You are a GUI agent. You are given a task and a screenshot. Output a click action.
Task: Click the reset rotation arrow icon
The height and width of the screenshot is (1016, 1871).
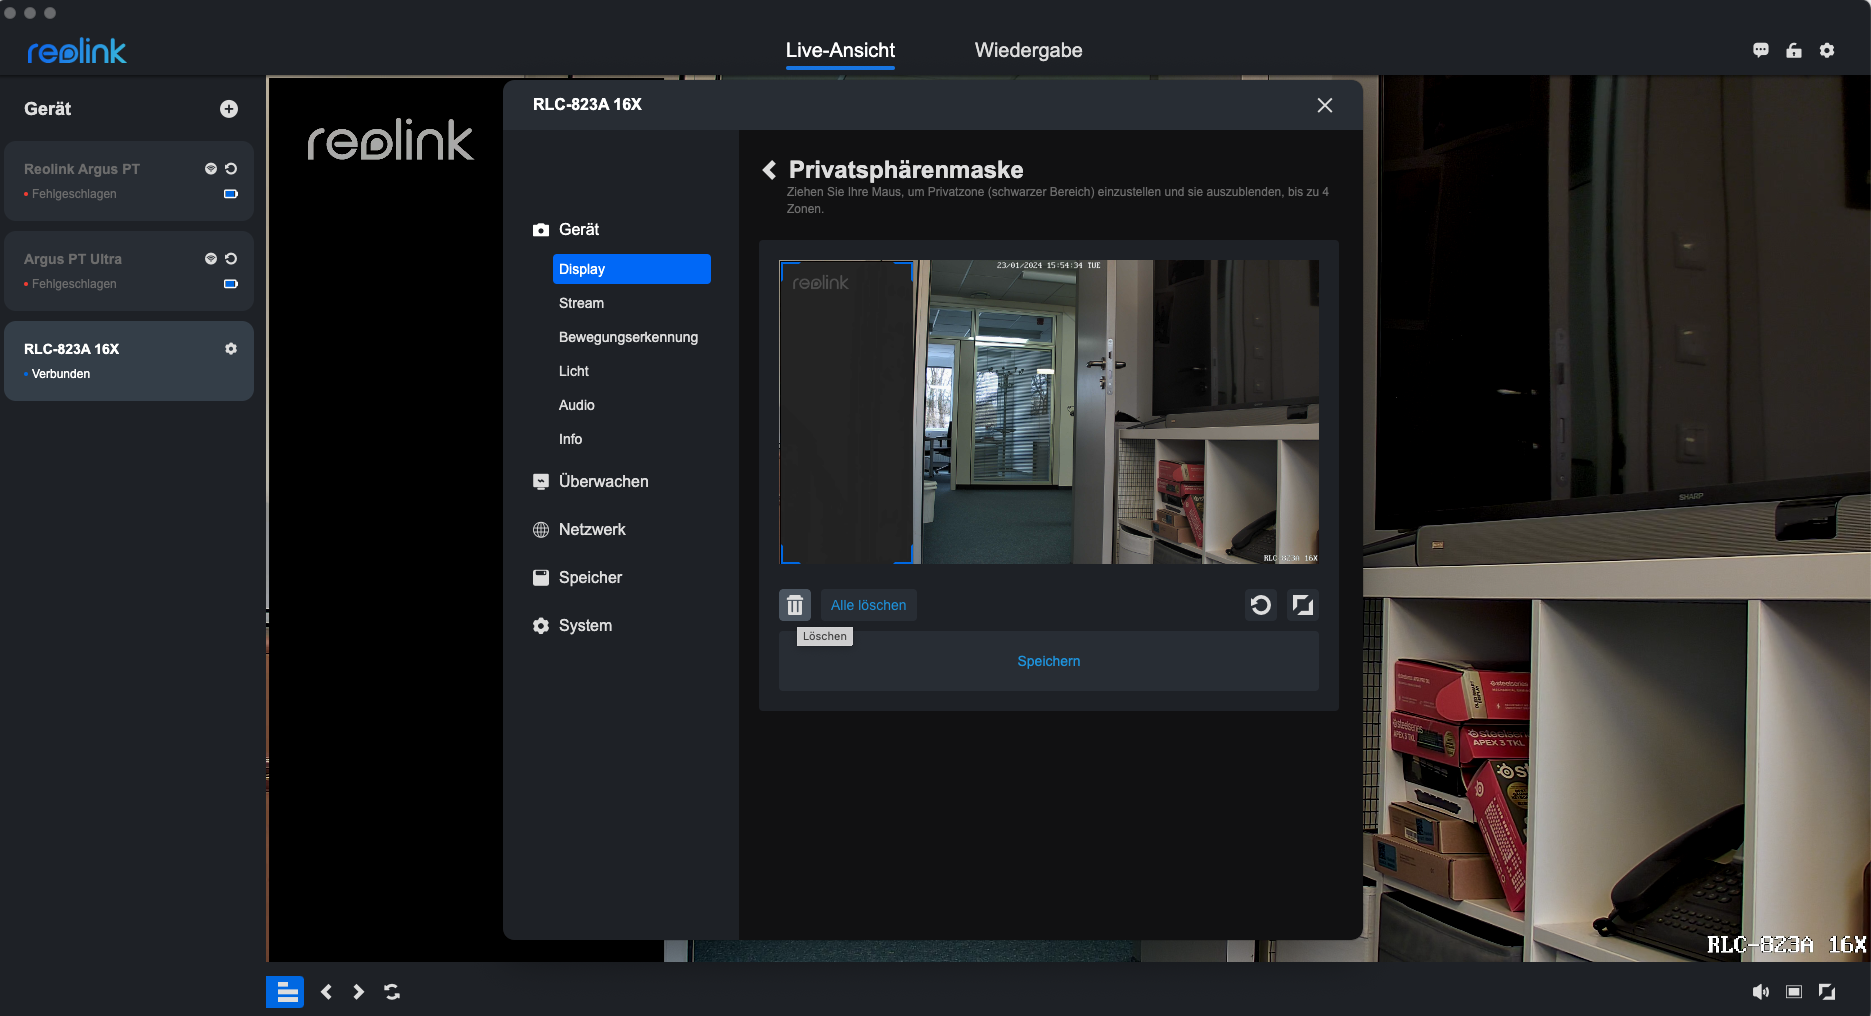click(x=1260, y=605)
